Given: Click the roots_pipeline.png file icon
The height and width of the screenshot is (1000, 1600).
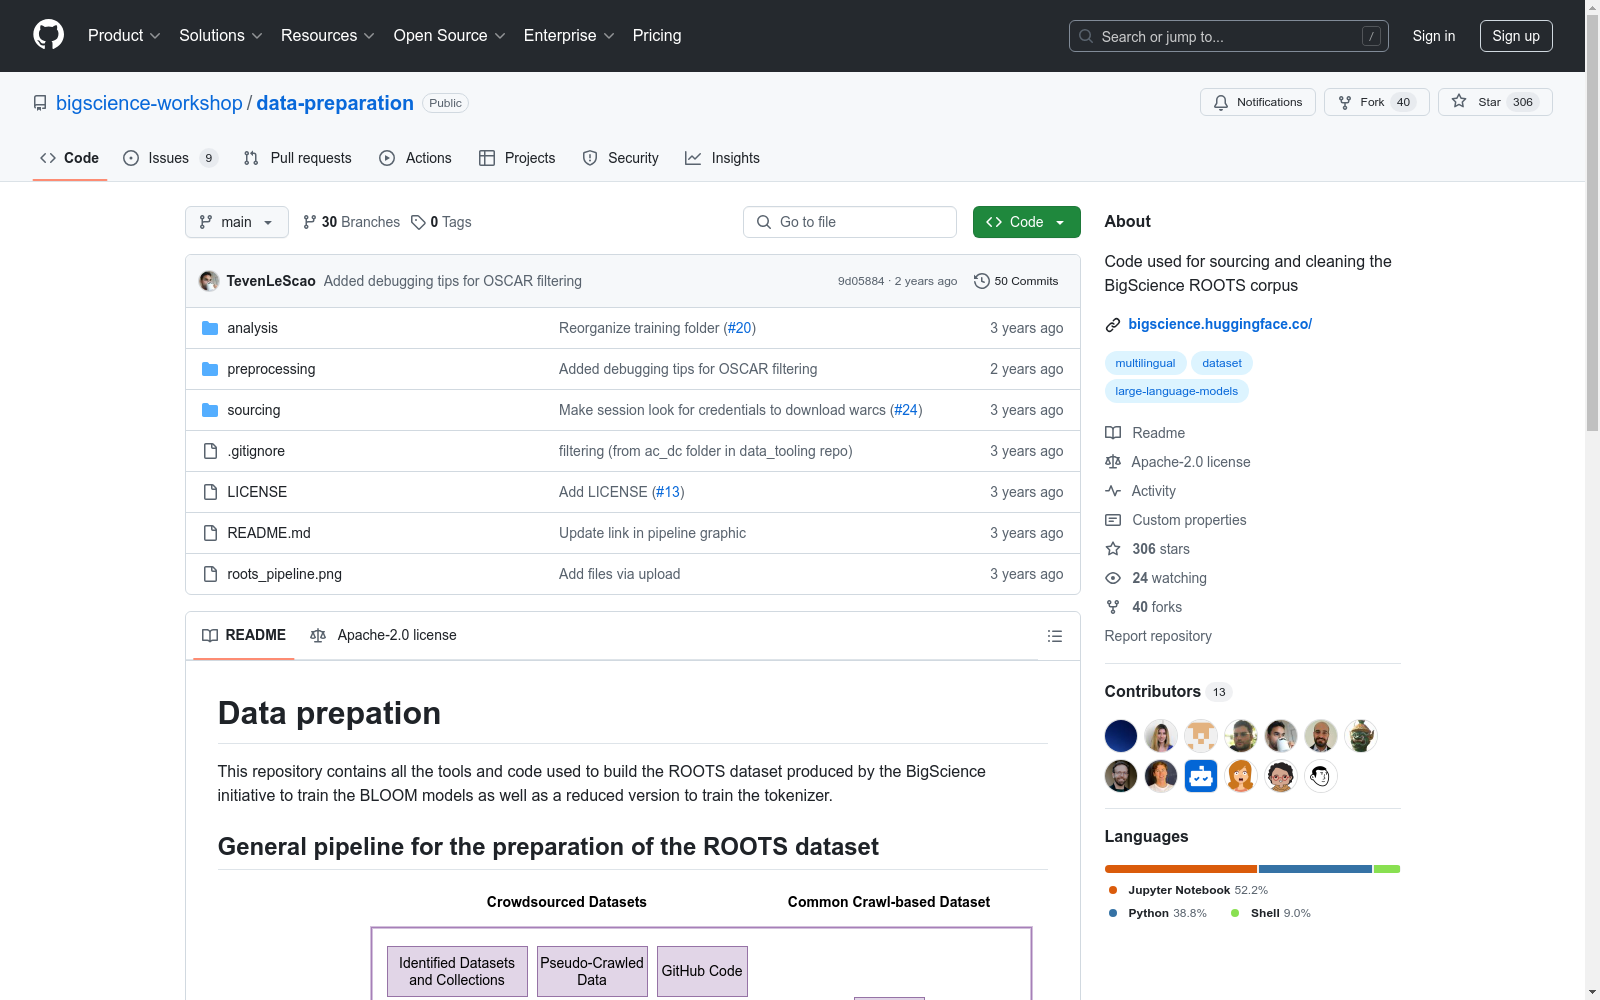Looking at the screenshot, I should pyautogui.click(x=210, y=574).
